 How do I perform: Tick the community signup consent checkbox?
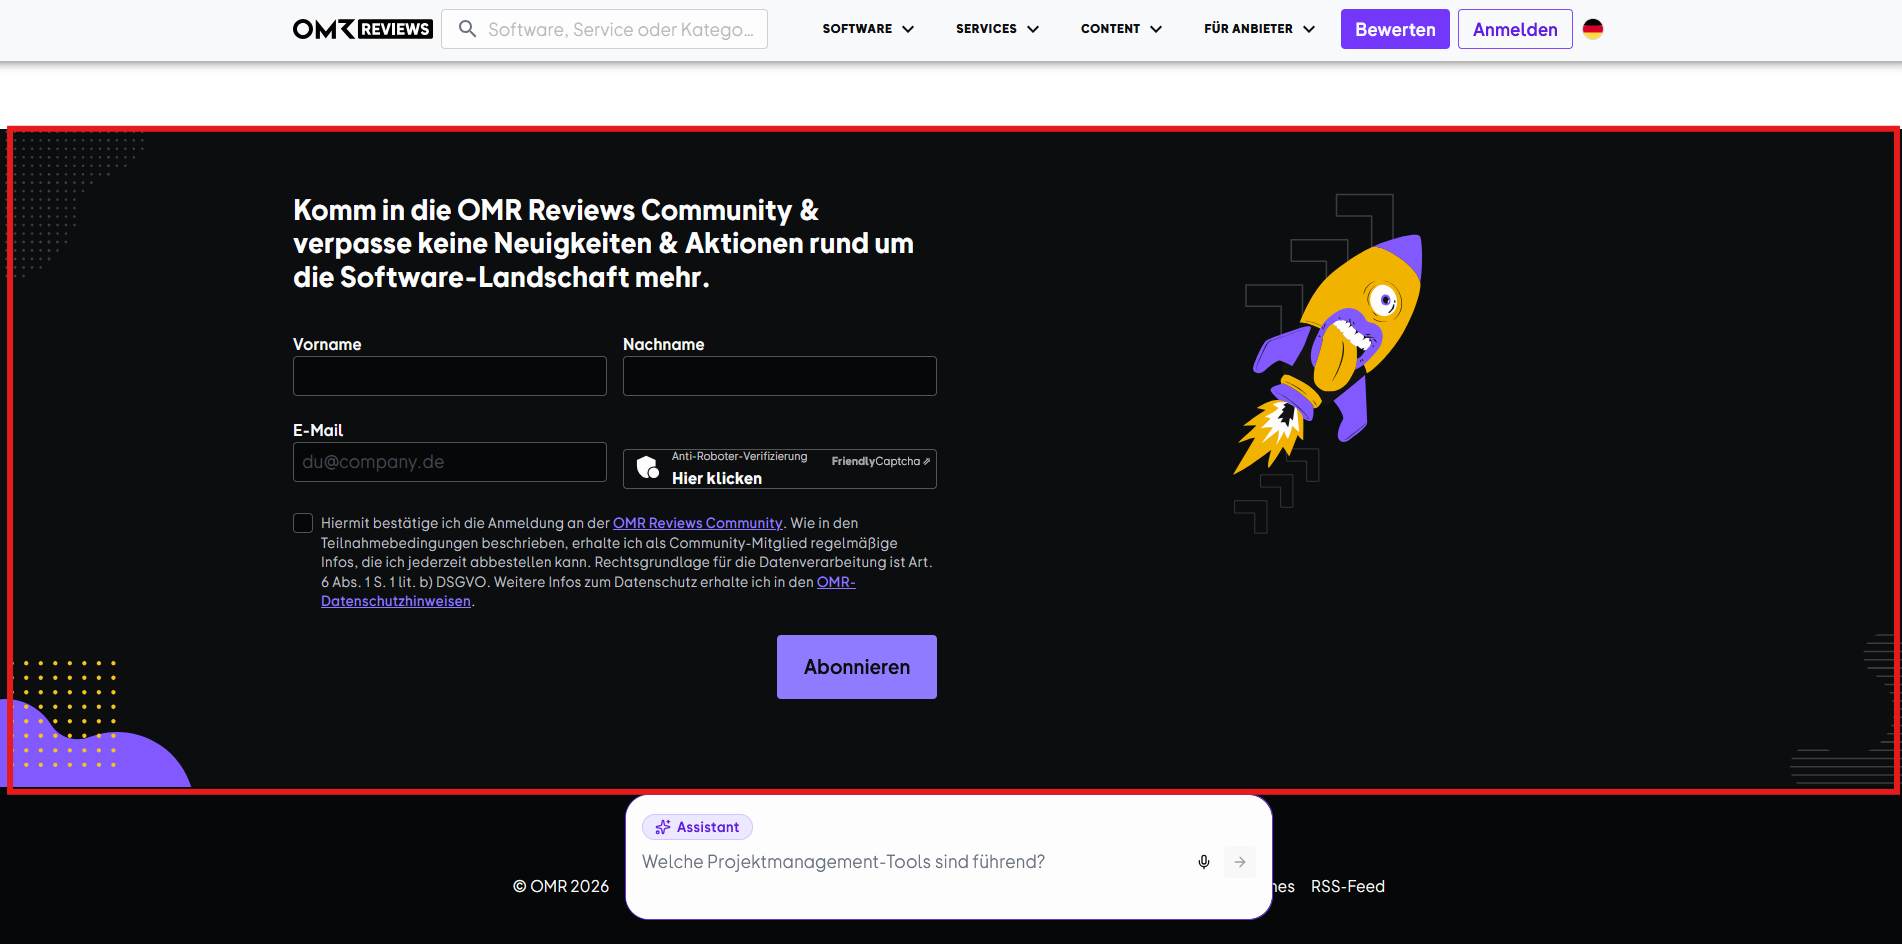303,523
